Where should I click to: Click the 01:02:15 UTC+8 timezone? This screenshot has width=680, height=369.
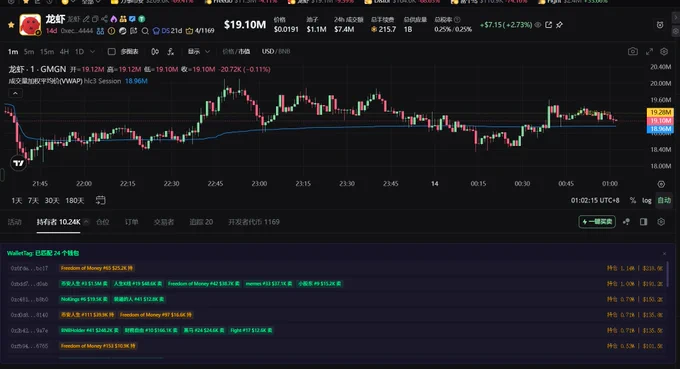click(x=595, y=200)
